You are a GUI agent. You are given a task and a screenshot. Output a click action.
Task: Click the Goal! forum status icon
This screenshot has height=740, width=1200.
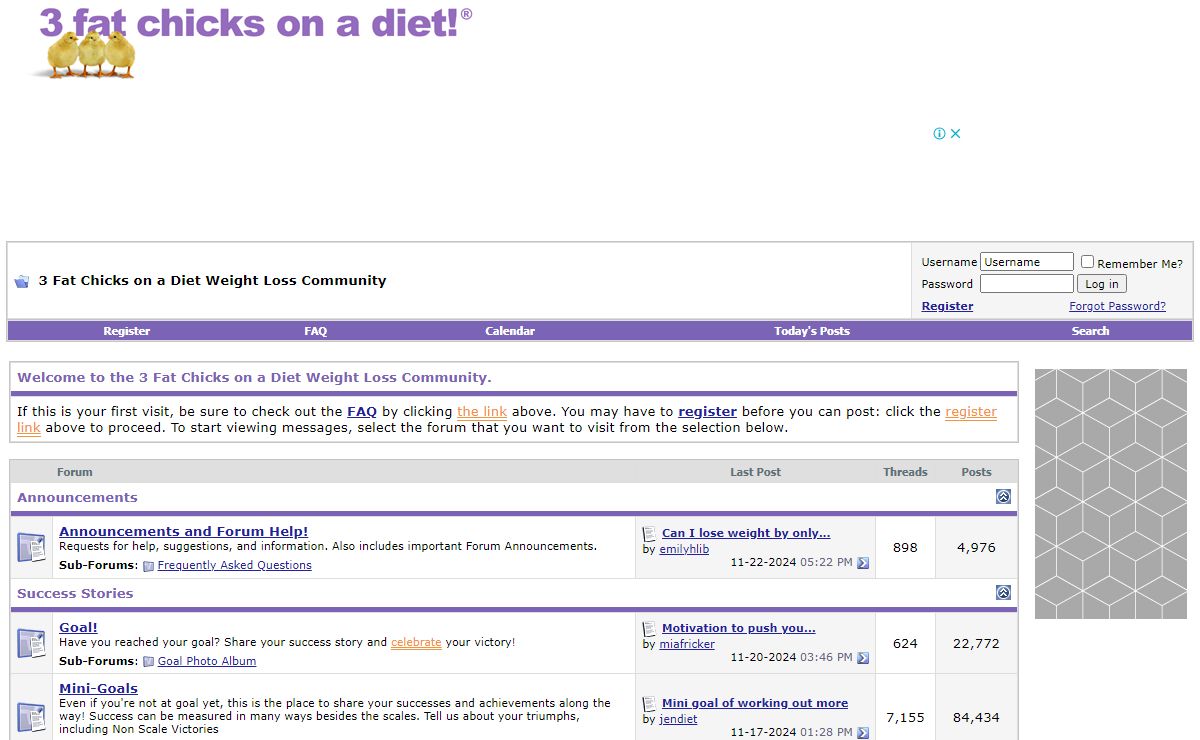click(x=31, y=644)
